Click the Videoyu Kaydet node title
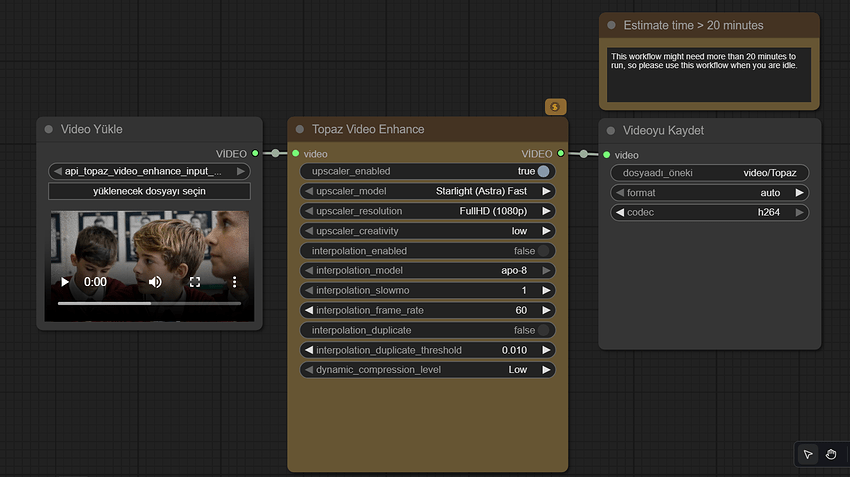 [x=663, y=131]
